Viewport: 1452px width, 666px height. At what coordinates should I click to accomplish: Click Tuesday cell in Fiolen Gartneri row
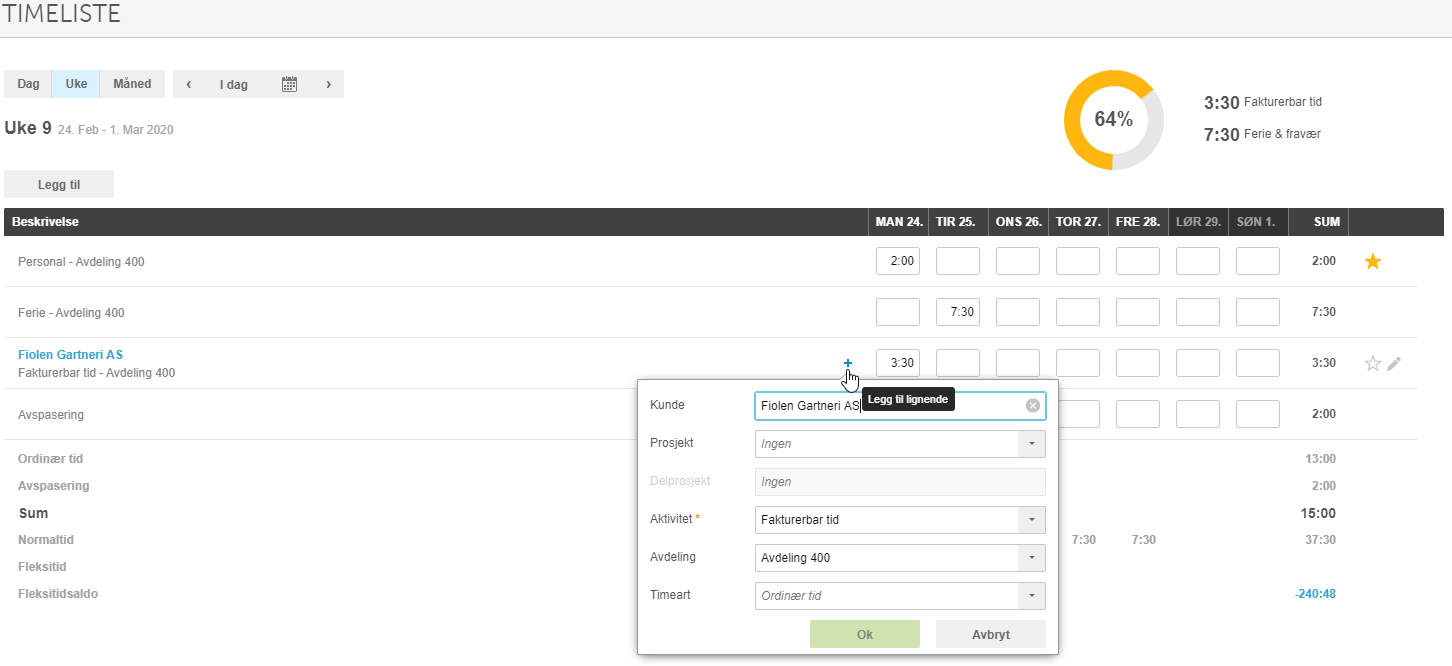(958, 363)
